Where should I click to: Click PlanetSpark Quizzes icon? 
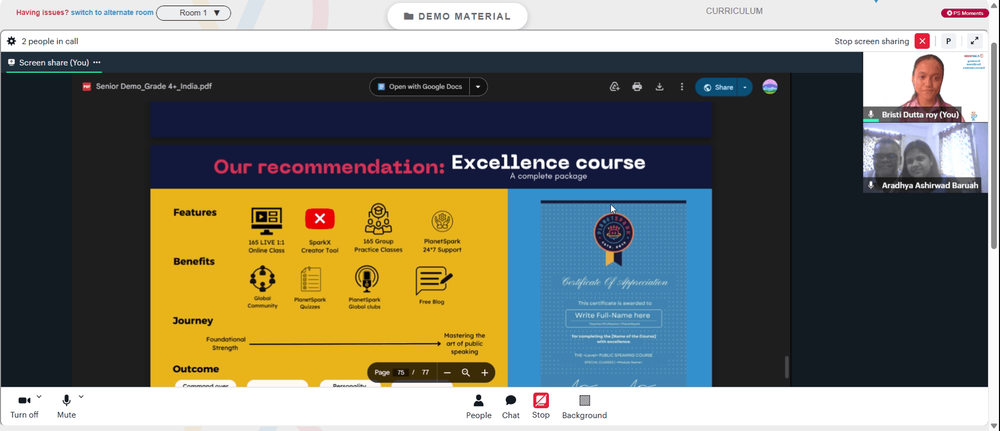click(x=311, y=279)
